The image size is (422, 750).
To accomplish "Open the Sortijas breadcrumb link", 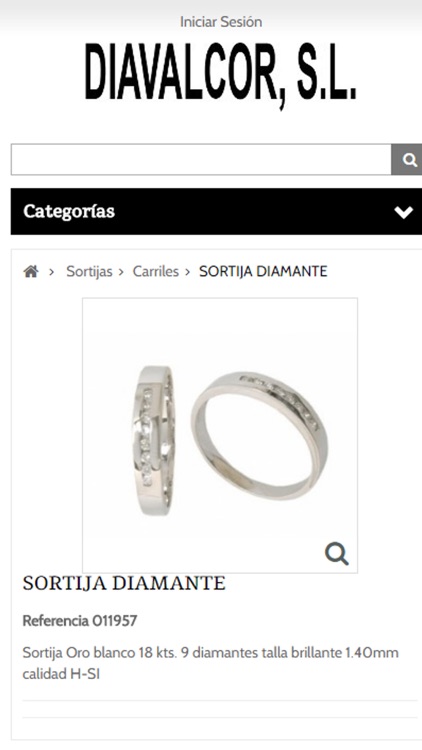I will tap(89, 272).
